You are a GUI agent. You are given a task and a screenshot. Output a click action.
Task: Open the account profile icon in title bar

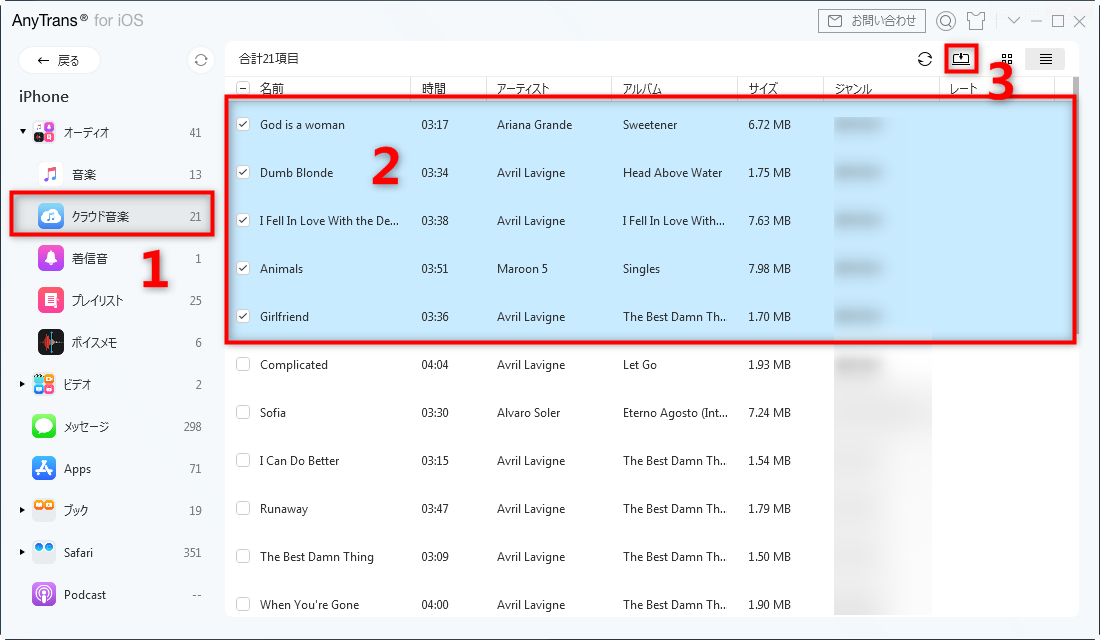(x=946, y=21)
